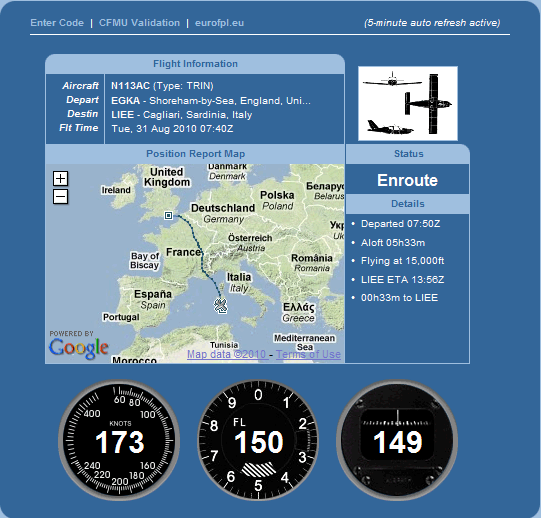The image size is (541, 518).
Task: Select the Position Report Map header
Action: point(195,154)
